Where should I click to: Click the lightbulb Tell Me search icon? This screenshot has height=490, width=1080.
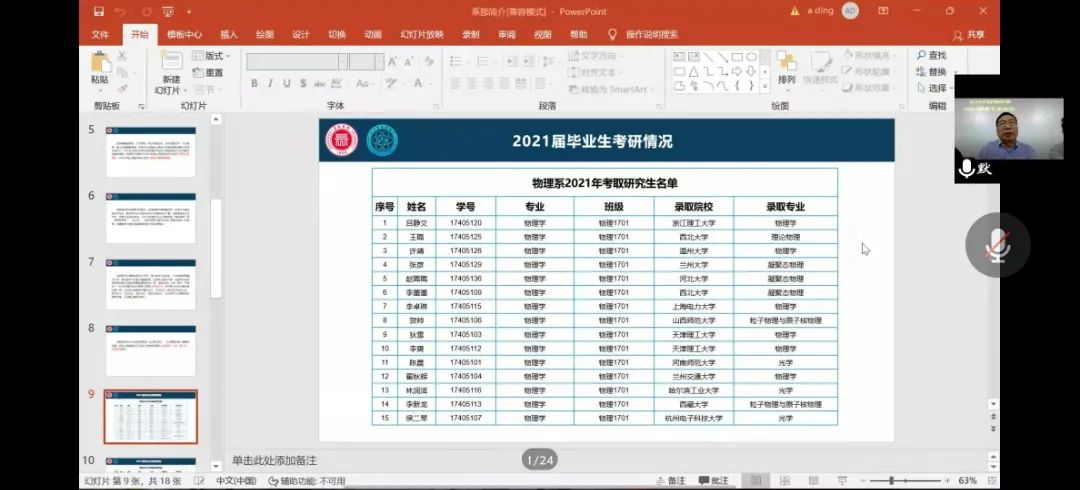click(612, 34)
